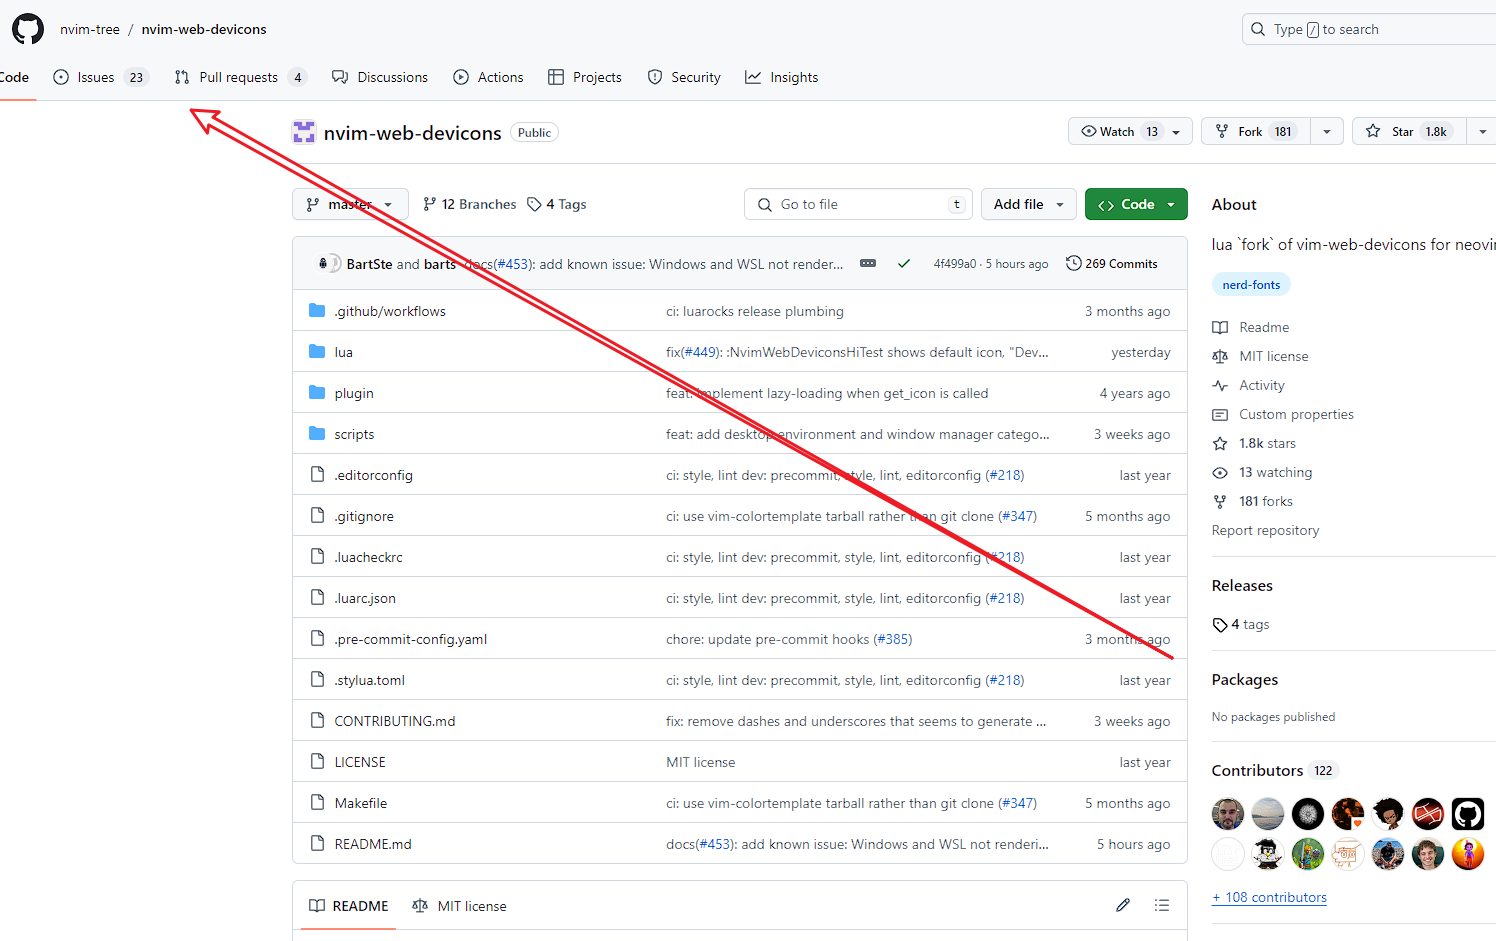The image size is (1496, 941).
Task: Switch to the Actions tab
Action: click(x=488, y=77)
